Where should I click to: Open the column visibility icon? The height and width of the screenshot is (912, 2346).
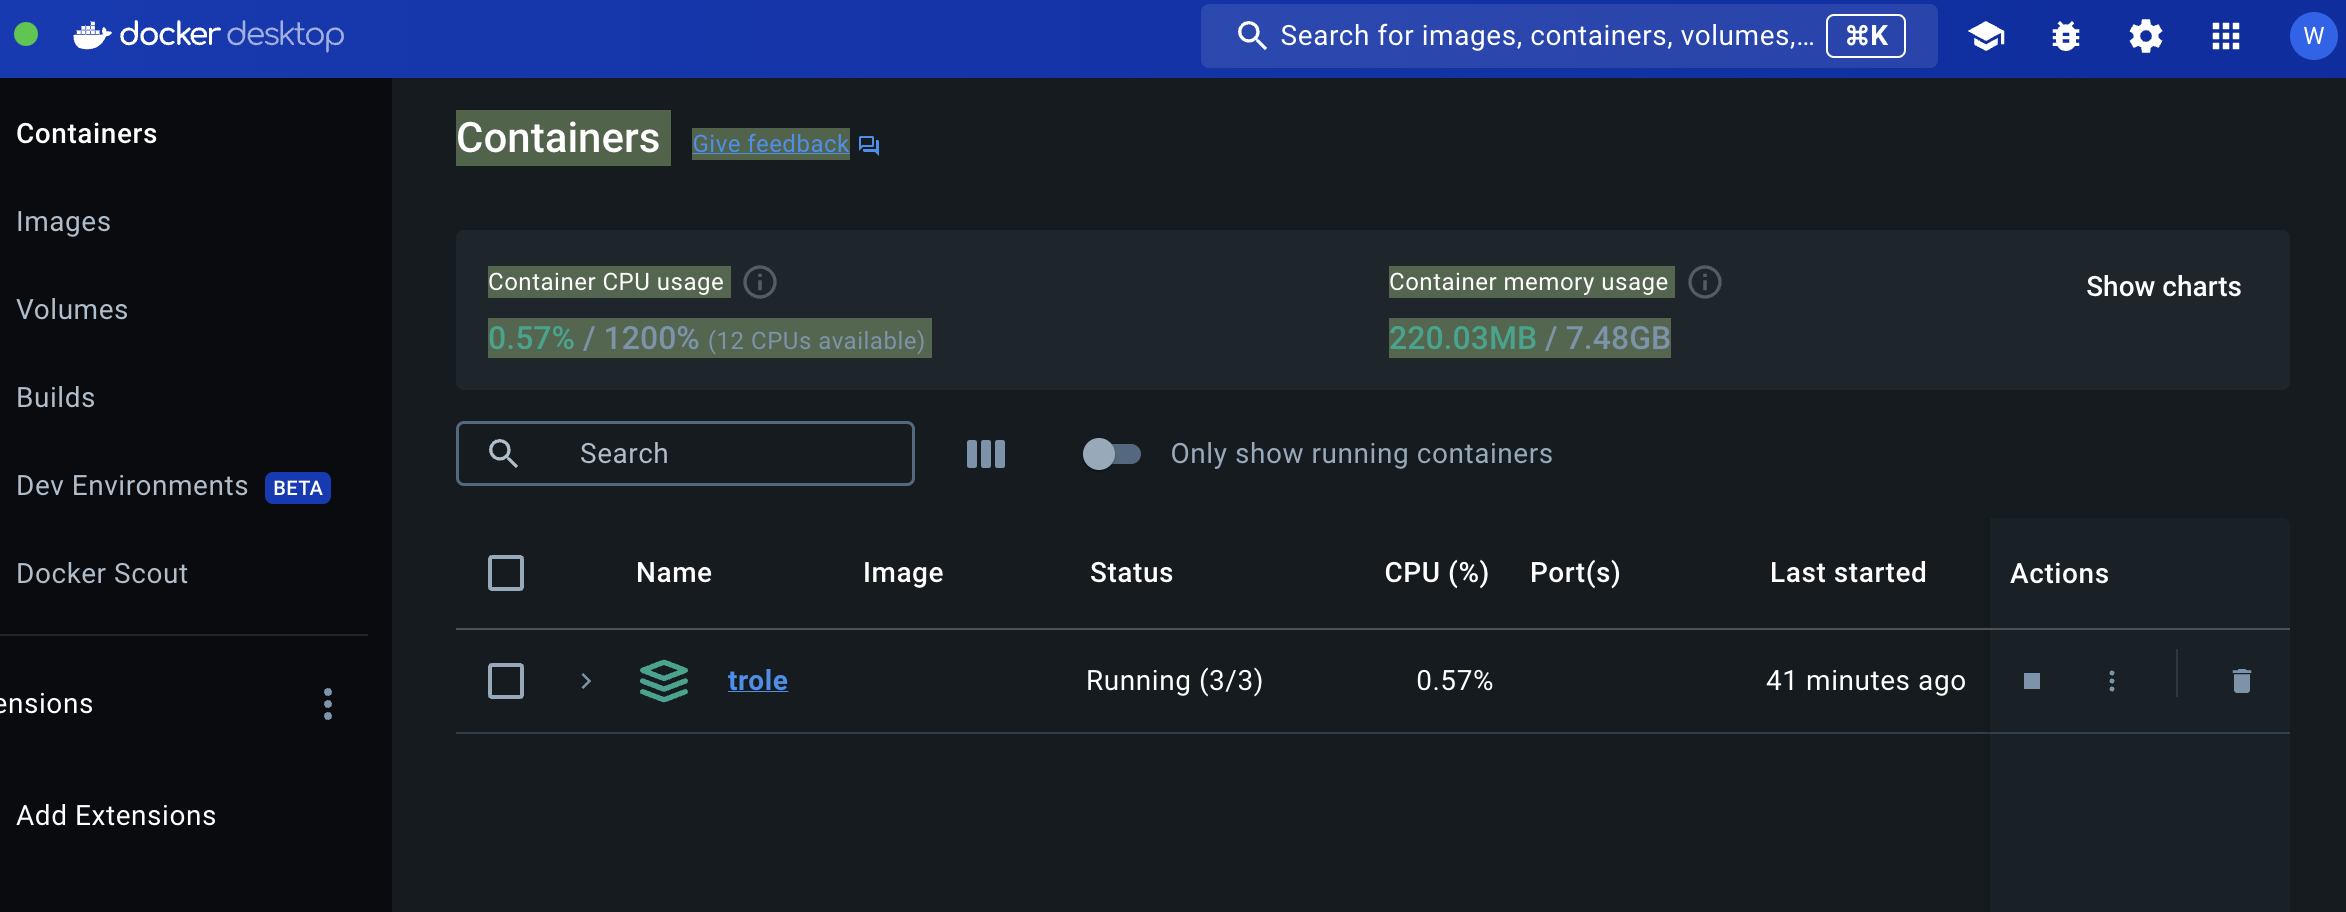click(x=986, y=454)
